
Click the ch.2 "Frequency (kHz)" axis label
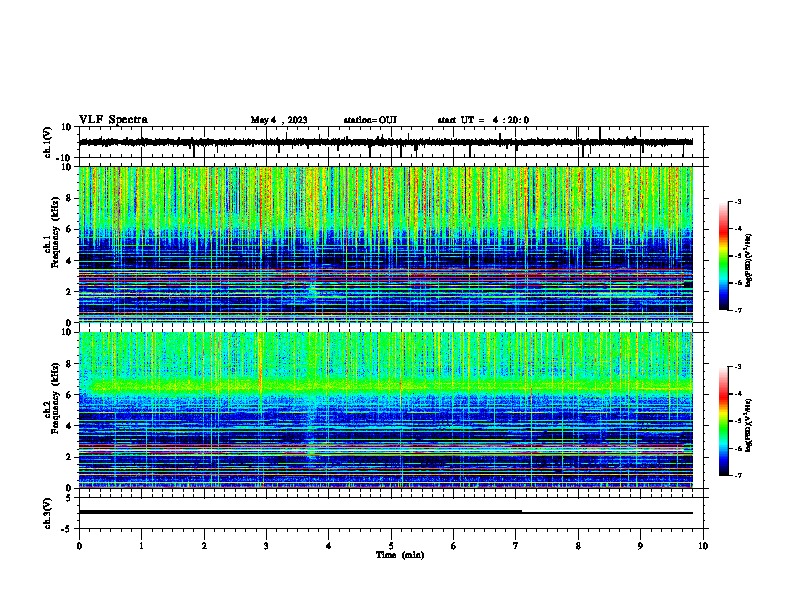[x=55, y=398]
